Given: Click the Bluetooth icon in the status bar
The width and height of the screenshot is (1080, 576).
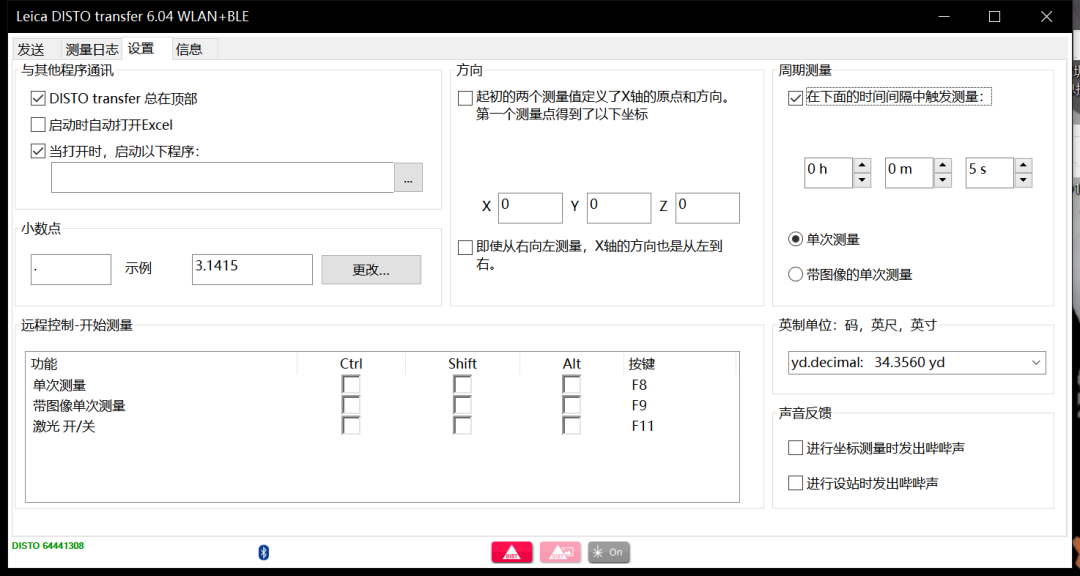Looking at the screenshot, I should tap(263, 551).
